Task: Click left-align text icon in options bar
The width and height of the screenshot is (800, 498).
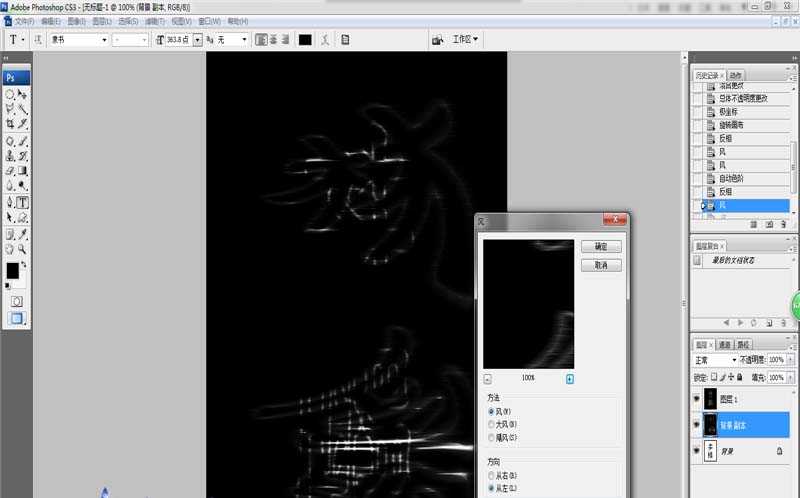Action: 261,40
